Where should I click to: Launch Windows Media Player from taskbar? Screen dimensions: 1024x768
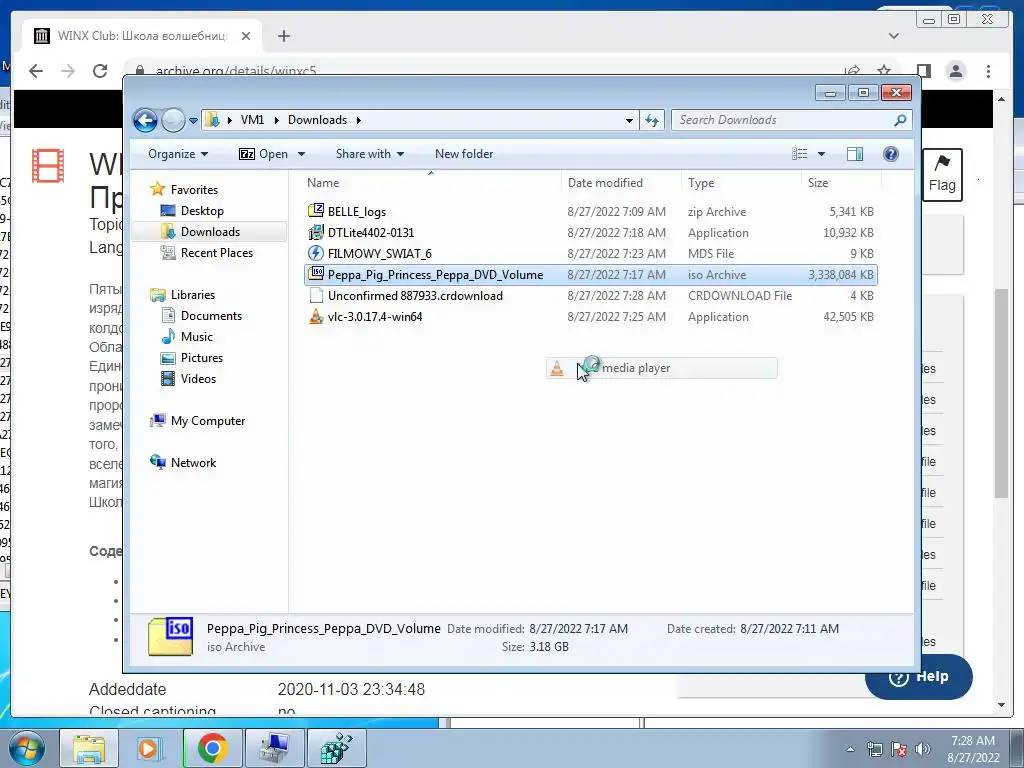point(149,748)
